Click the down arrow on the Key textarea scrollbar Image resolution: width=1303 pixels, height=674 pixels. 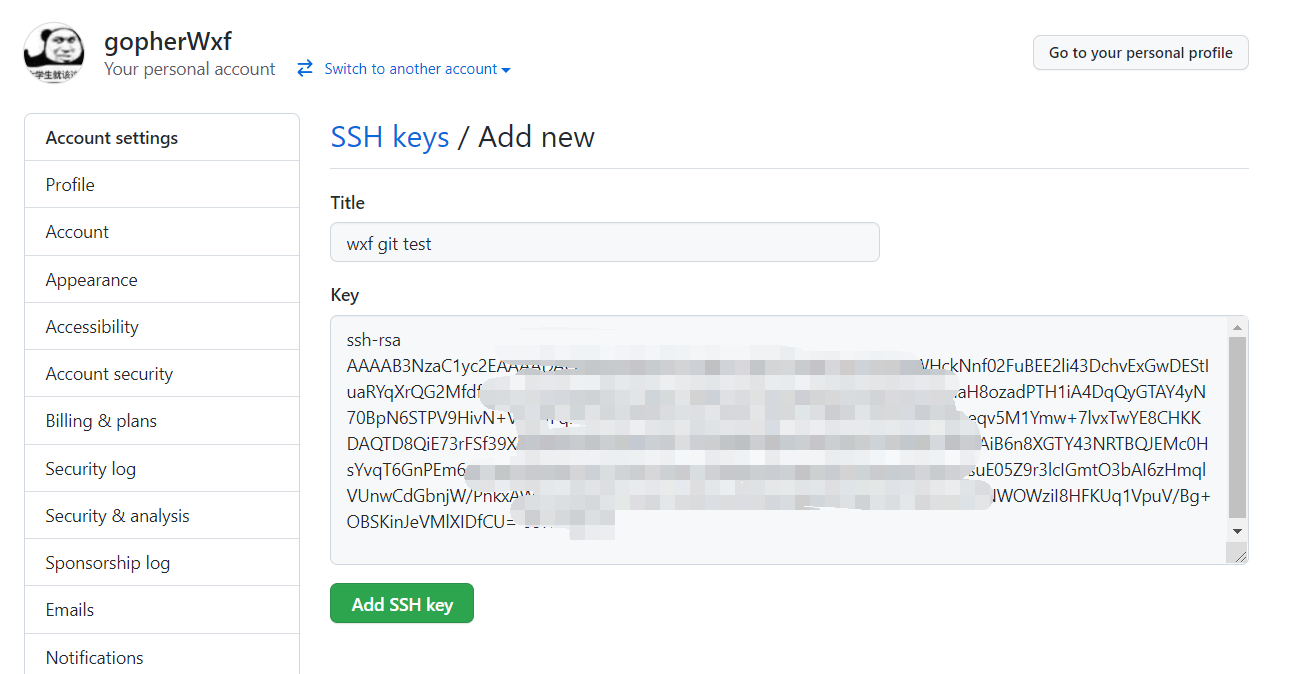click(1238, 531)
